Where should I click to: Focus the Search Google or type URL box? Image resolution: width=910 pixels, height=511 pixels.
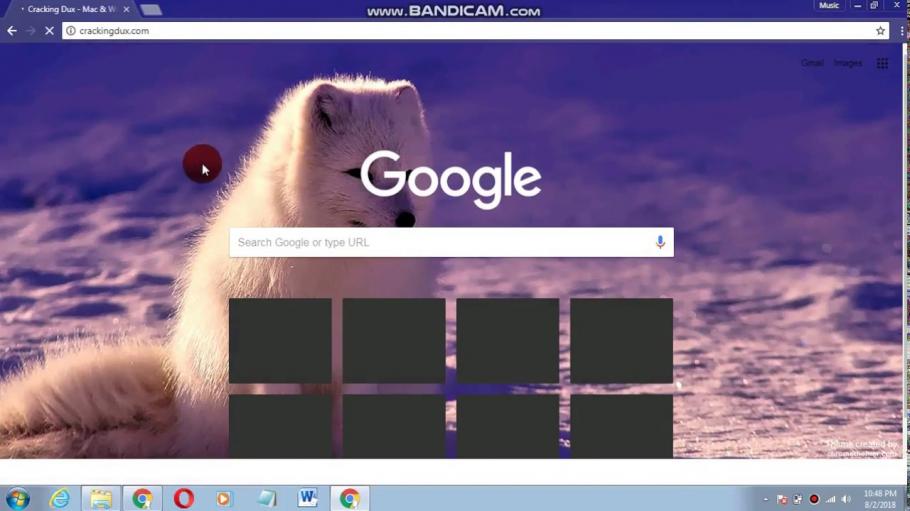452,242
